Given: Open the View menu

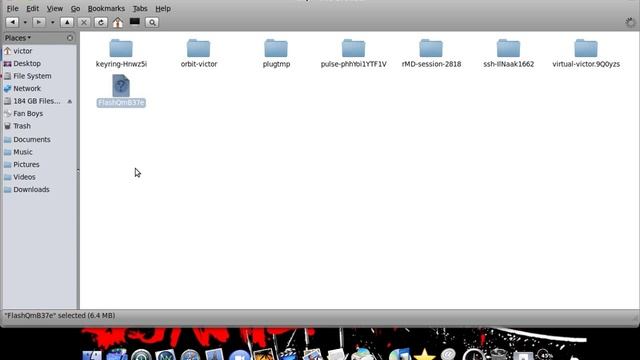Looking at the screenshot, I should [54, 9].
